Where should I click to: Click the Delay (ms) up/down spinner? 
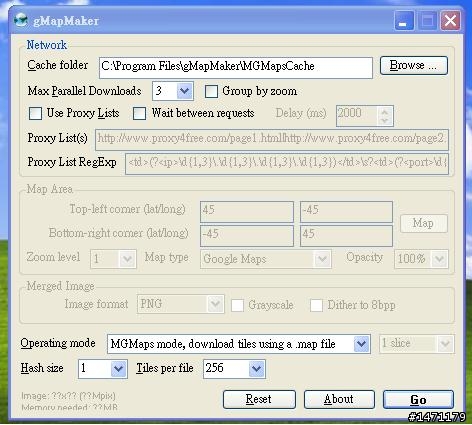(x=385, y=116)
